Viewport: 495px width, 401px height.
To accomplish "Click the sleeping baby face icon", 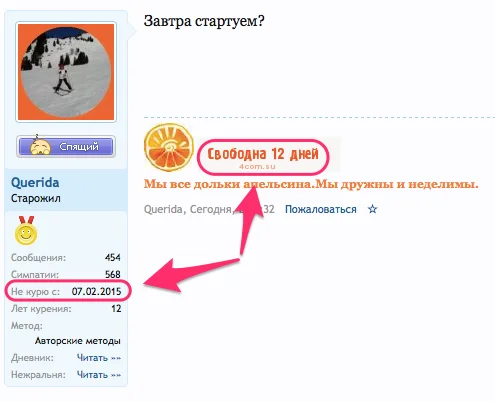I will 40,146.
